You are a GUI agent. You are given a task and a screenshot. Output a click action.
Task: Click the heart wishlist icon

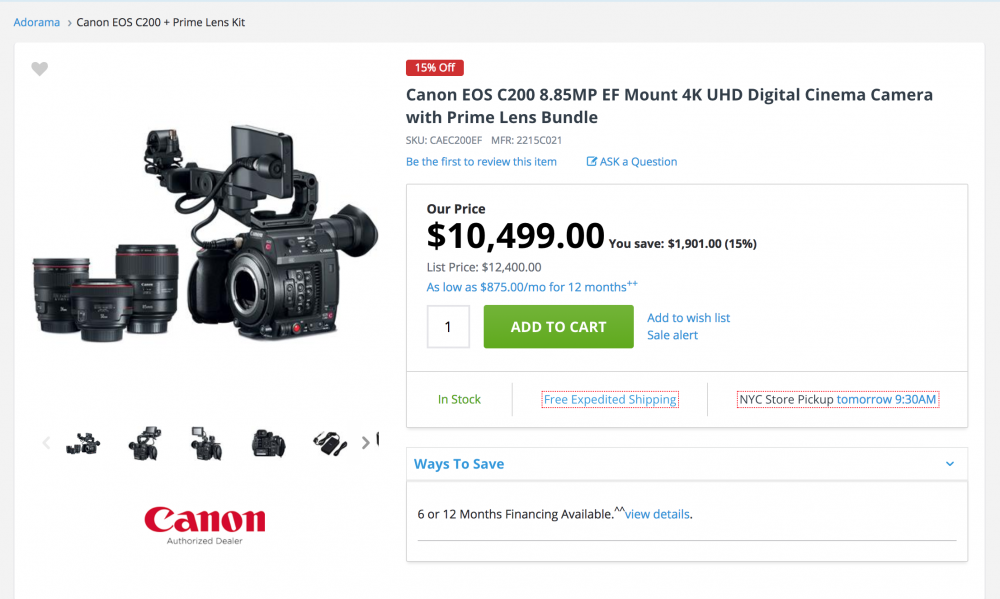tap(39, 69)
